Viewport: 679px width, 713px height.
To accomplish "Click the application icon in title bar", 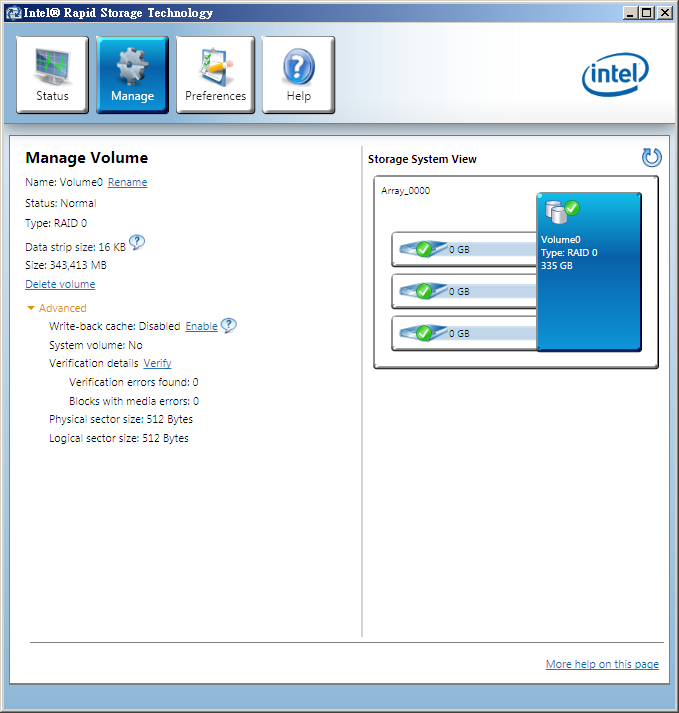I will [x=14, y=13].
